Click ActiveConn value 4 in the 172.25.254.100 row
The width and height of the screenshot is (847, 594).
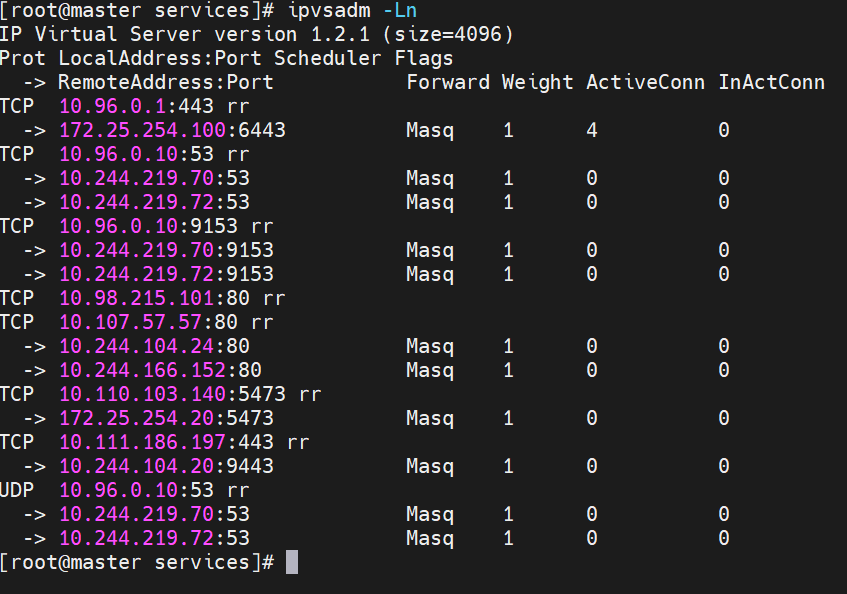point(592,130)
